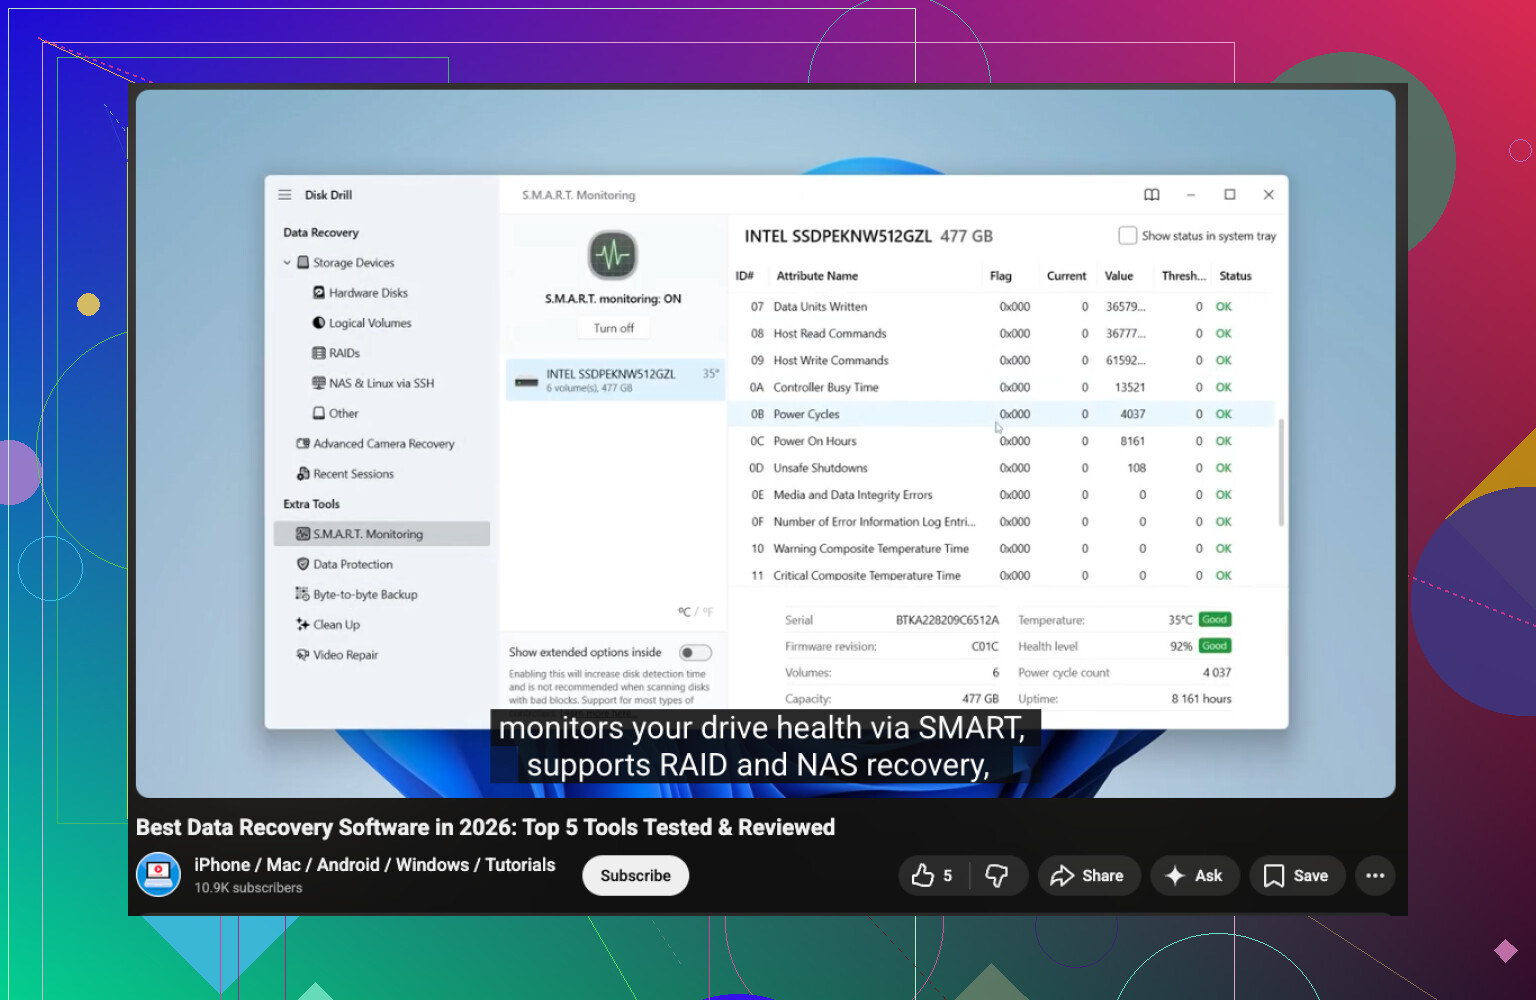Click the S.M.A.R.T. Monitoring sidebar icon
This screenshot has height=1000, width=1536.
(303, 533)
